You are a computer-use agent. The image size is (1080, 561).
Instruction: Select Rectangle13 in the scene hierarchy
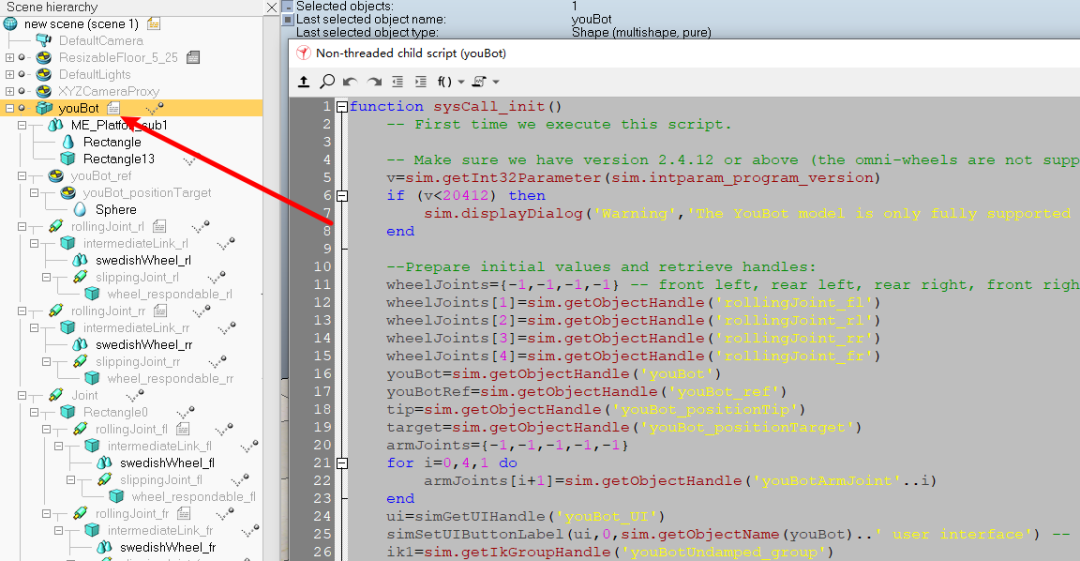(118, 159)
